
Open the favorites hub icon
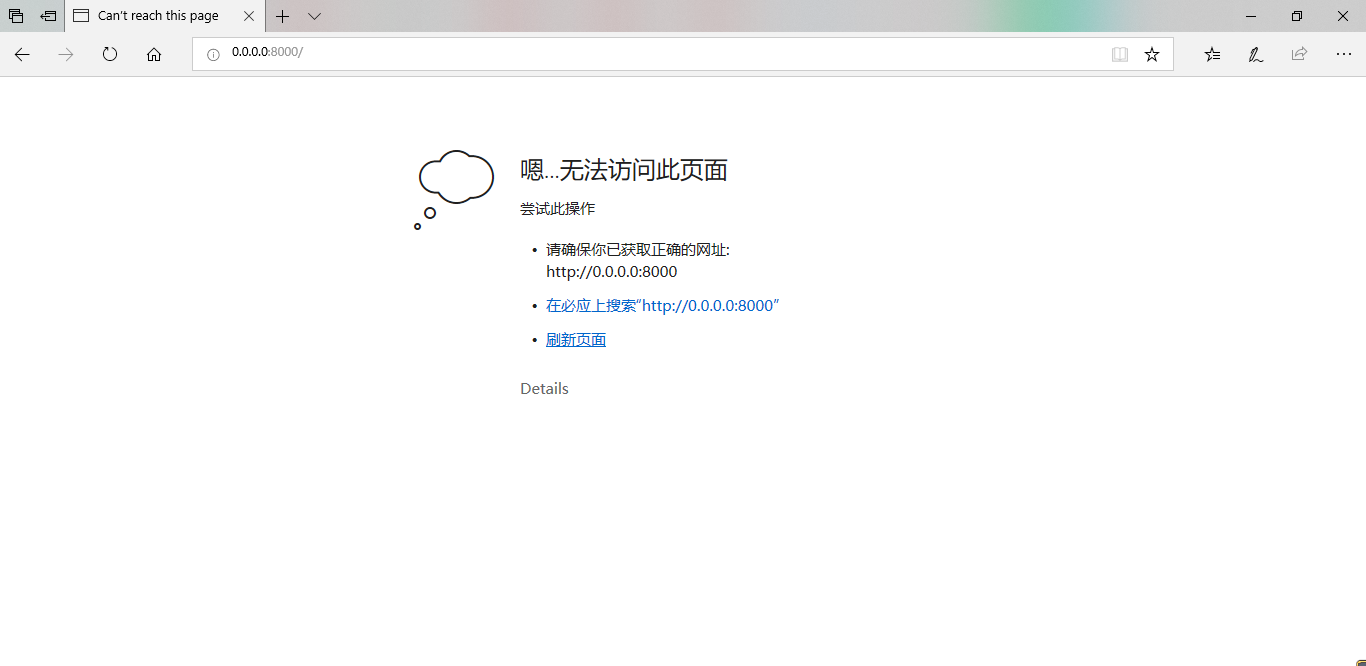point(1212,54)
